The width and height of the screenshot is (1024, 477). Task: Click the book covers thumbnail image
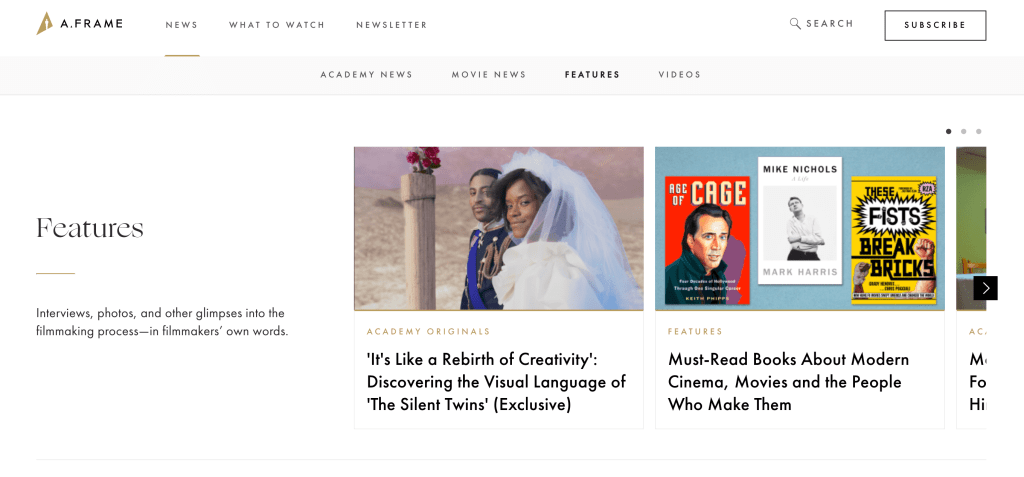point(799,228)
